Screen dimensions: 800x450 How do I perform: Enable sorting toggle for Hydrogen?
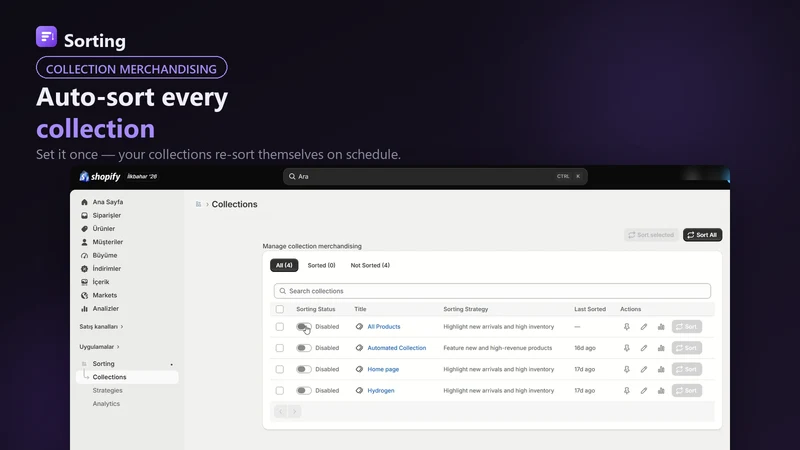pos(304,391)
